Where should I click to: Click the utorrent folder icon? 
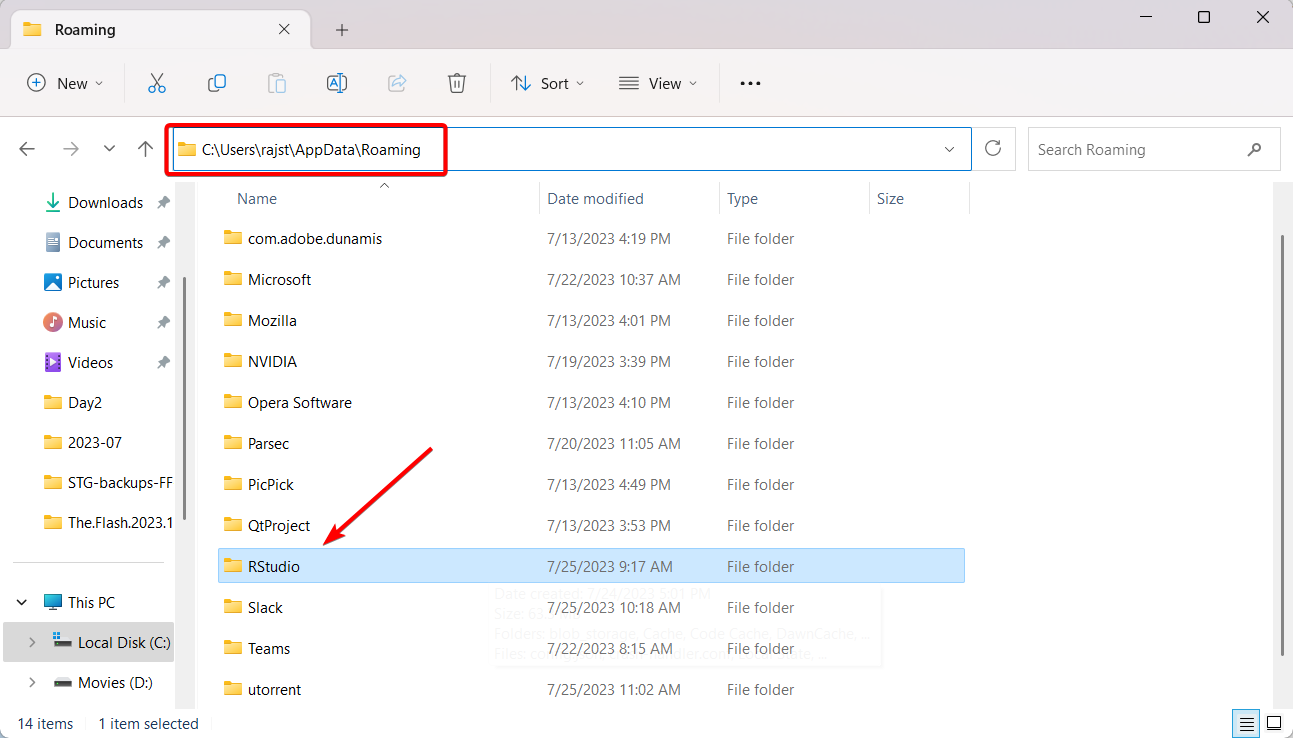click(232, 689)
